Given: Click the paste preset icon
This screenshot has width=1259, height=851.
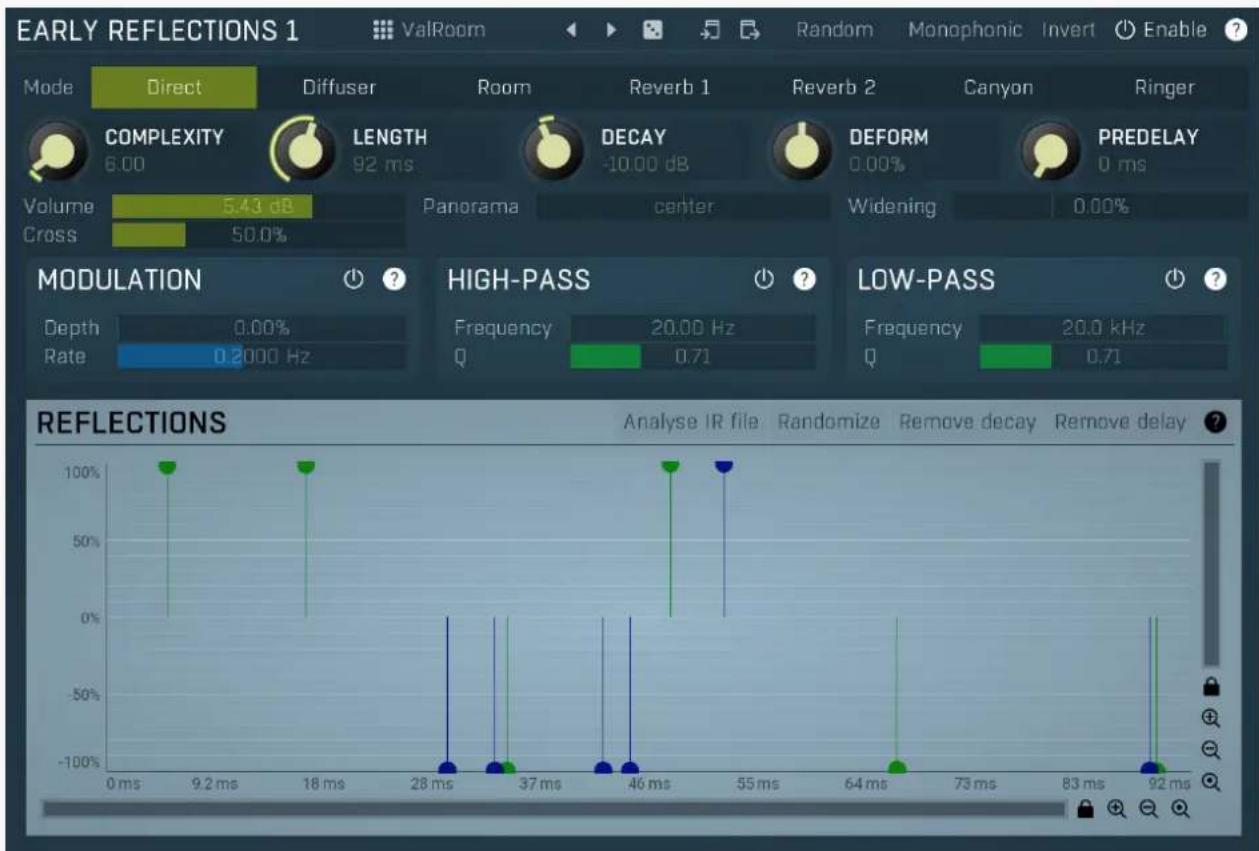Looking at the screenshot, I should [749, 31].
